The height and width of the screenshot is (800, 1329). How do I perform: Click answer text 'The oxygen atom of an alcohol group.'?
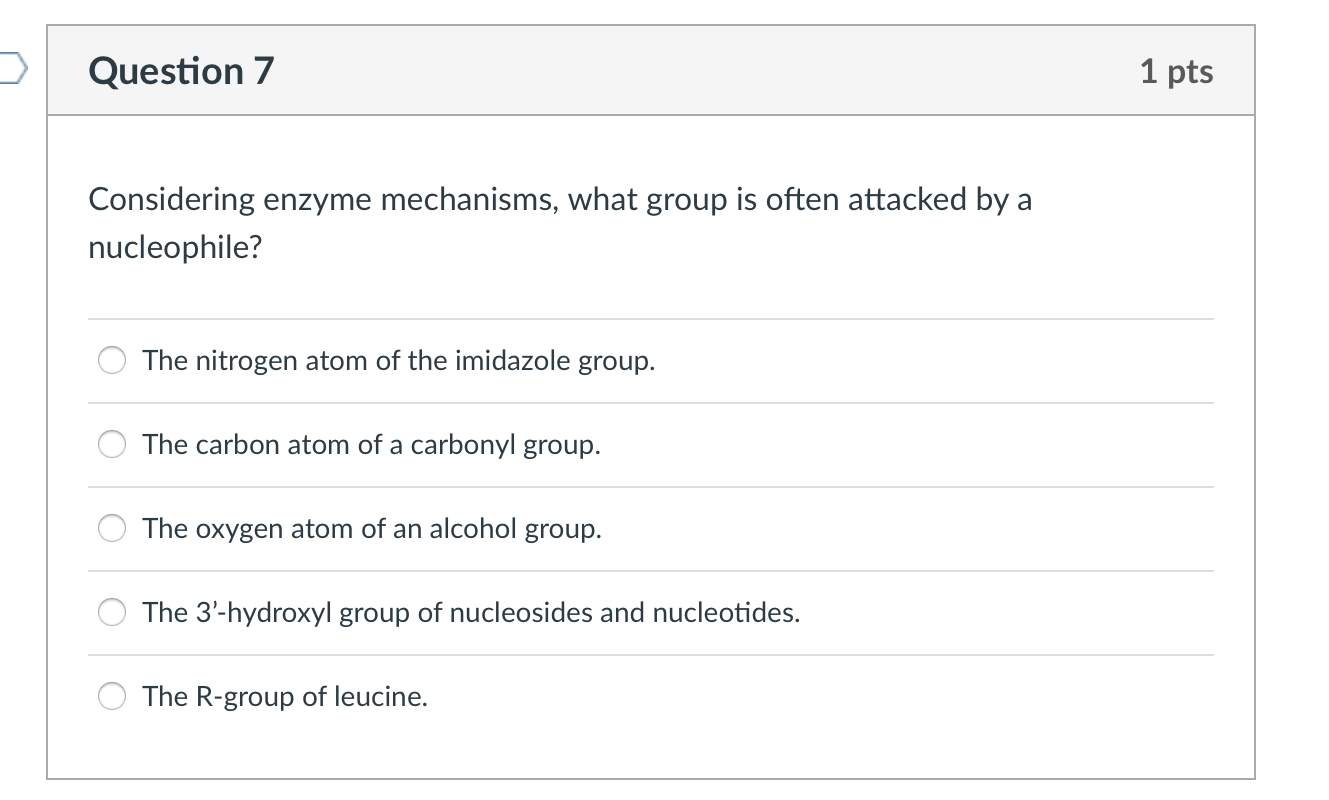[371, 528]
